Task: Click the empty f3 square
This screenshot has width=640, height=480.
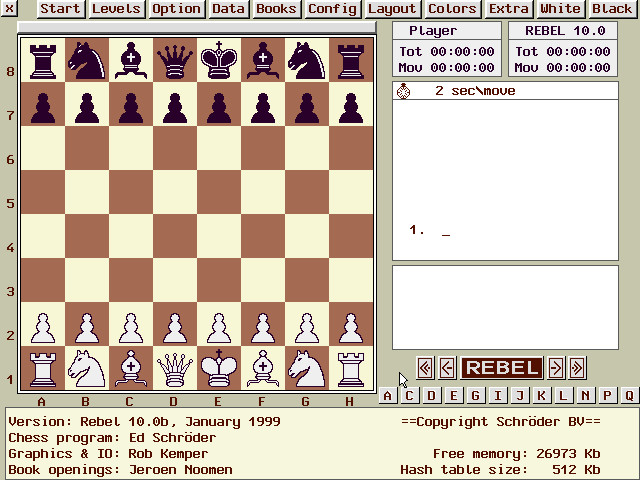Action: [263, 280]
